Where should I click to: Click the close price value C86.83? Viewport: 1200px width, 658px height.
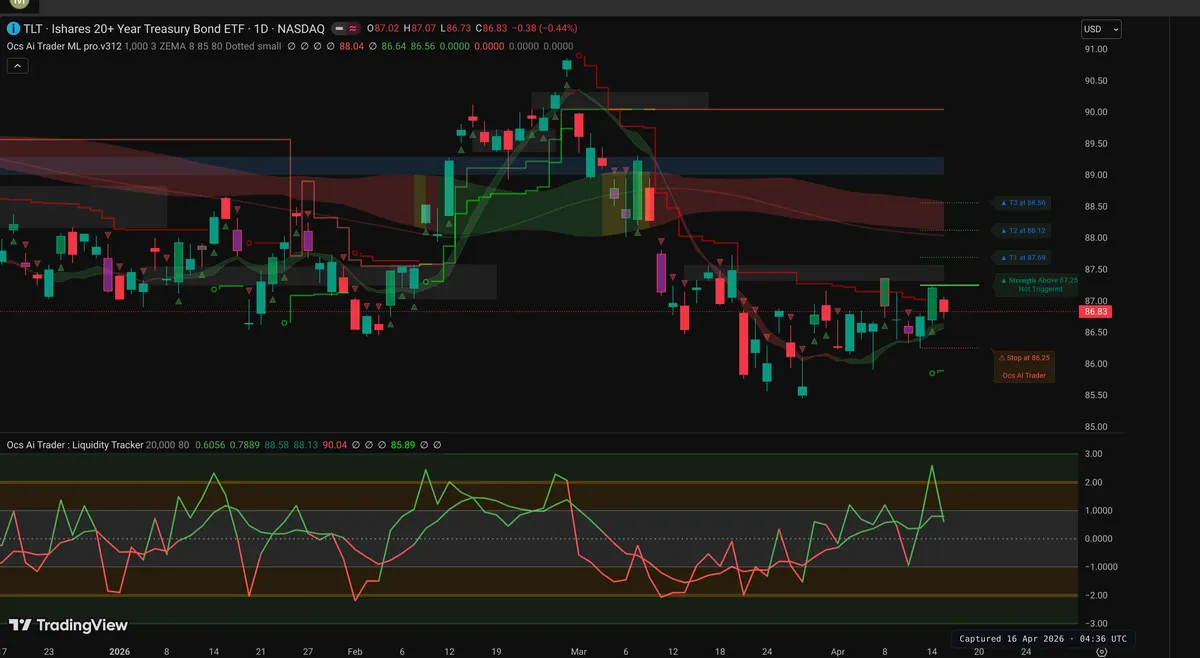pos(491,29)
